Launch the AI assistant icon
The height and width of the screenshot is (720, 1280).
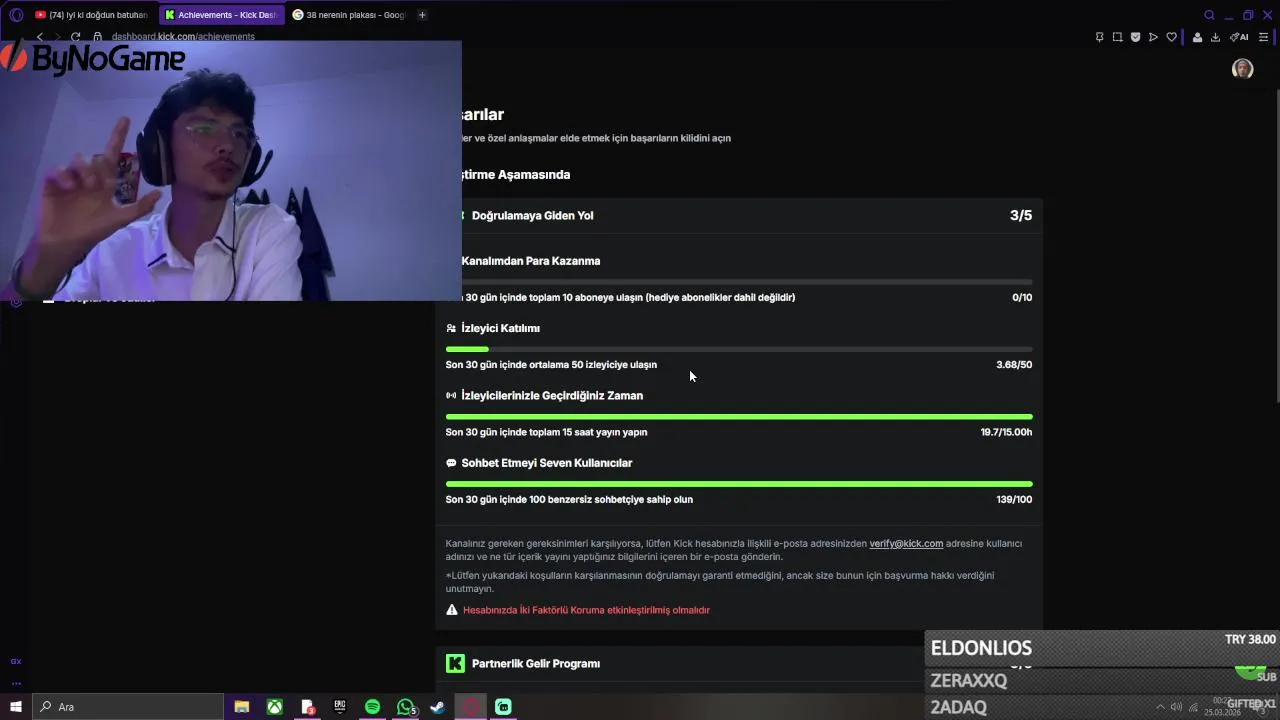click(x=1239, y=37)
